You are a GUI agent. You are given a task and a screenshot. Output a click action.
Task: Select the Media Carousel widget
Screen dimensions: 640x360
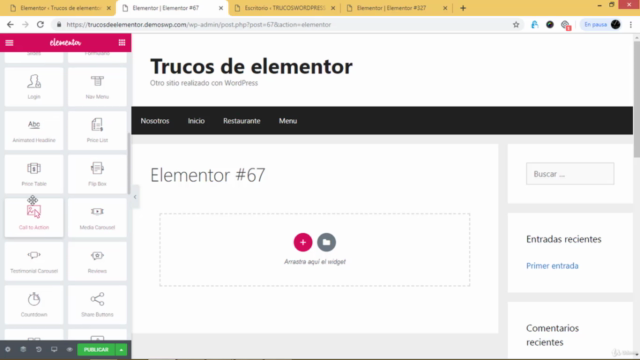point(97,218)
